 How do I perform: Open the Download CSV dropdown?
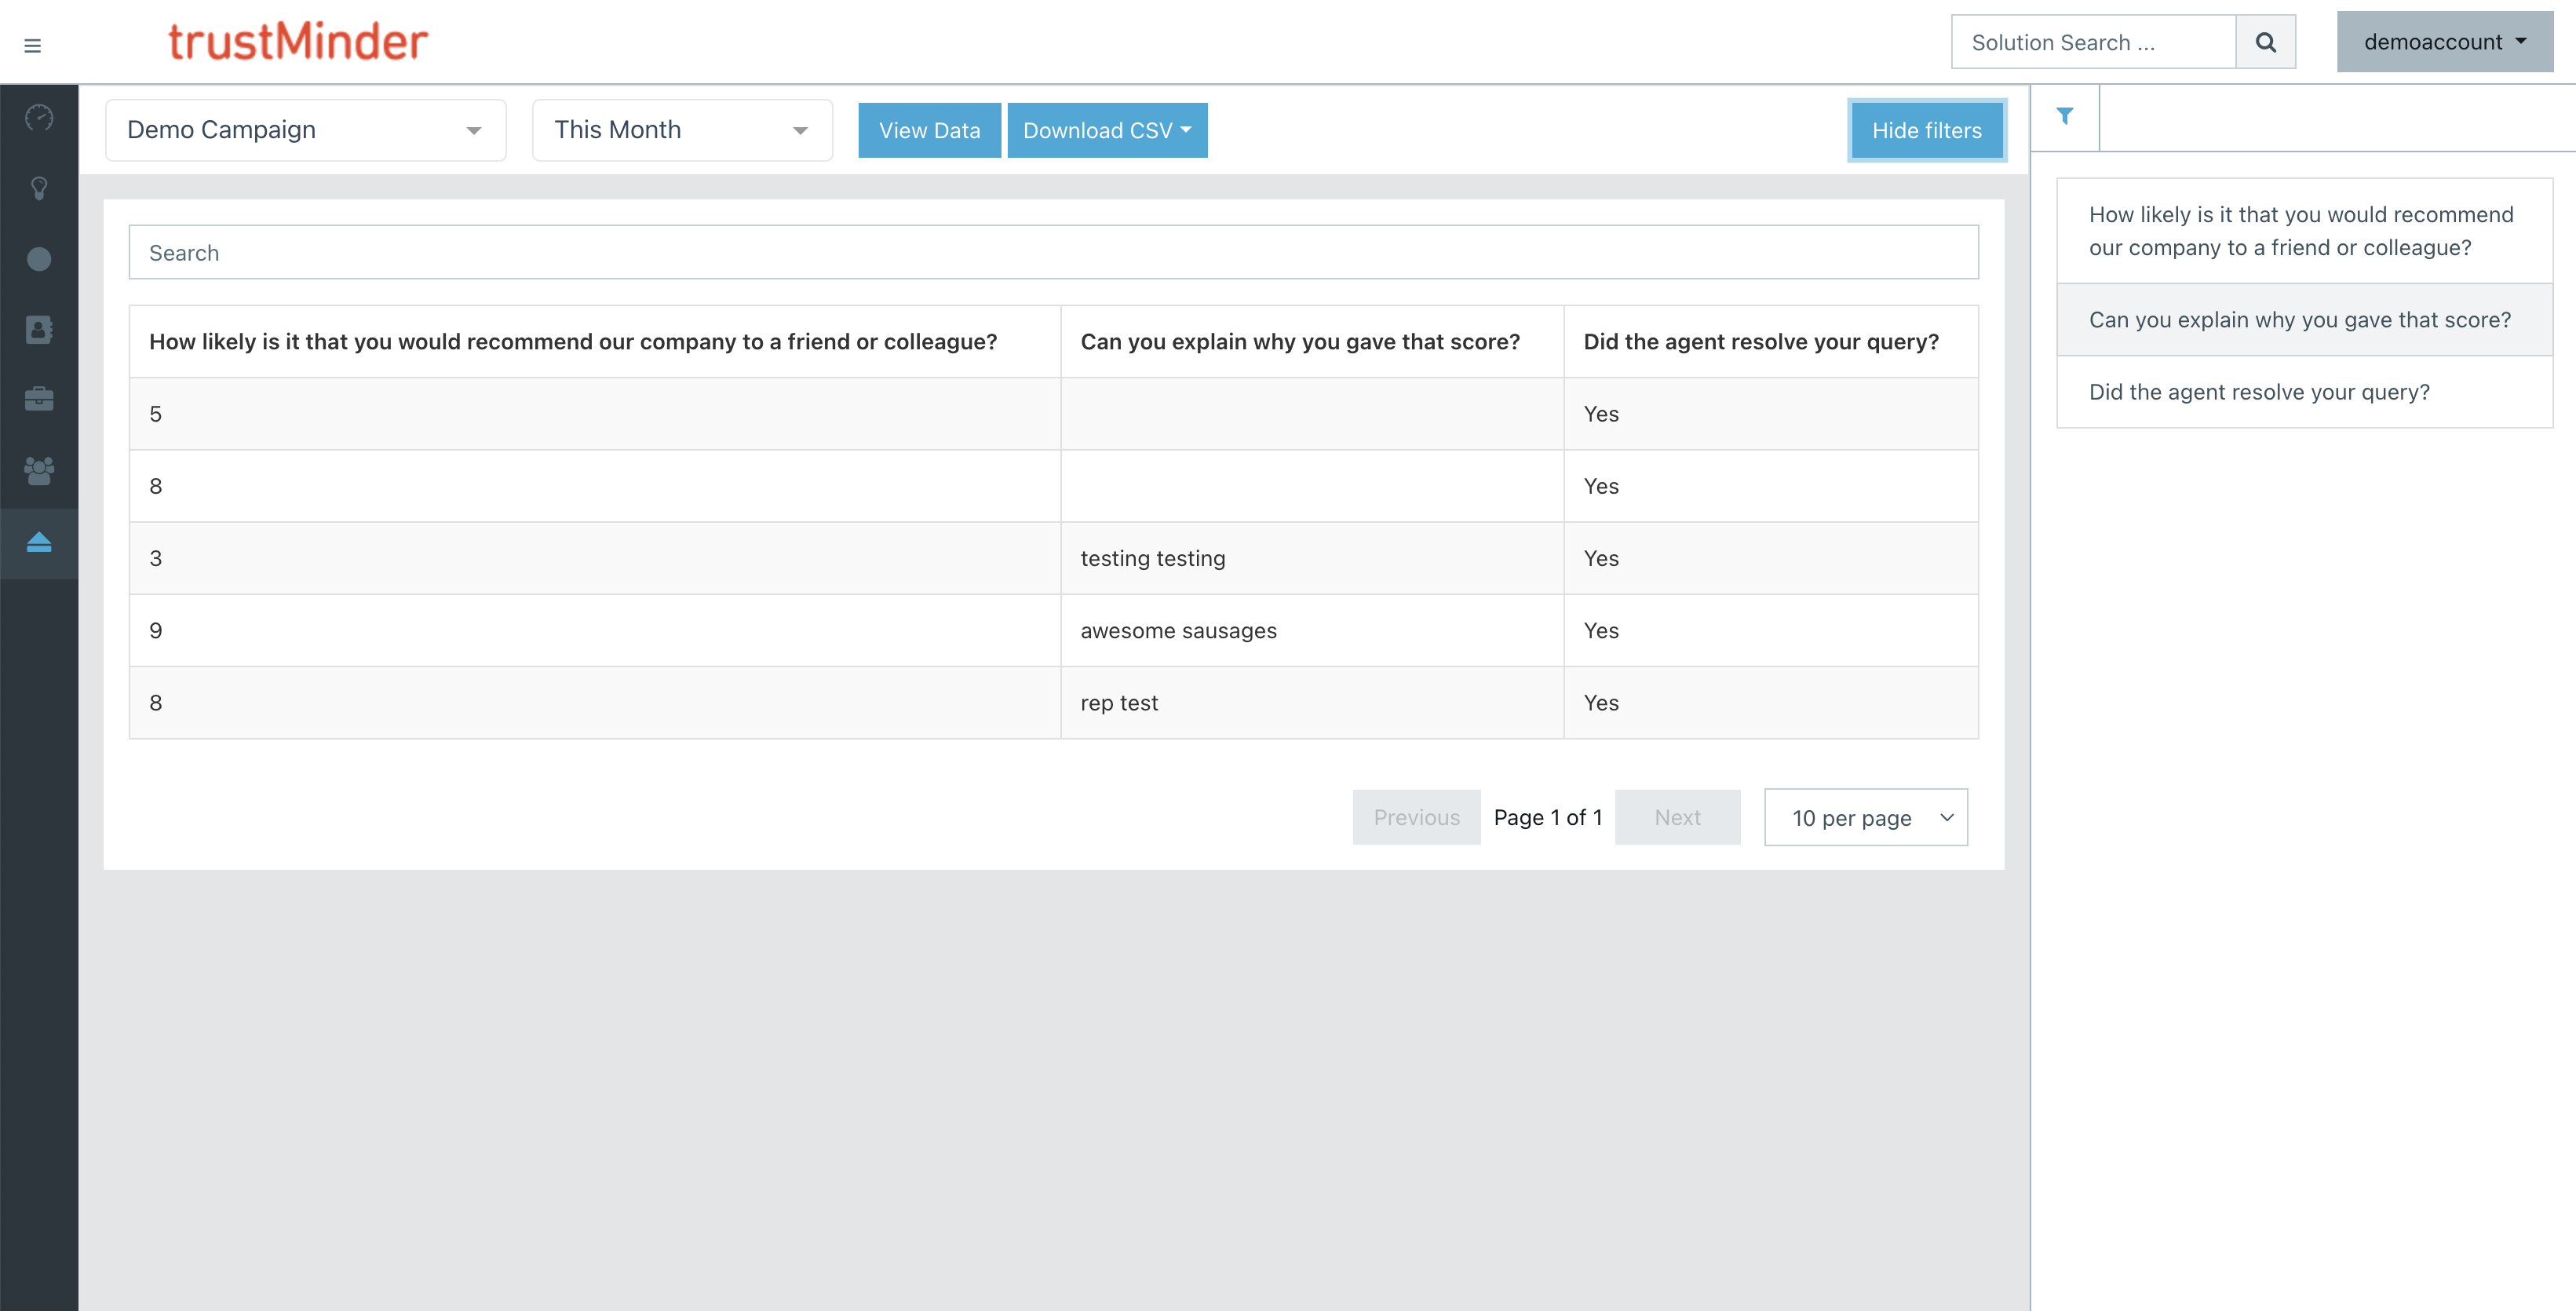(1107, 130)
